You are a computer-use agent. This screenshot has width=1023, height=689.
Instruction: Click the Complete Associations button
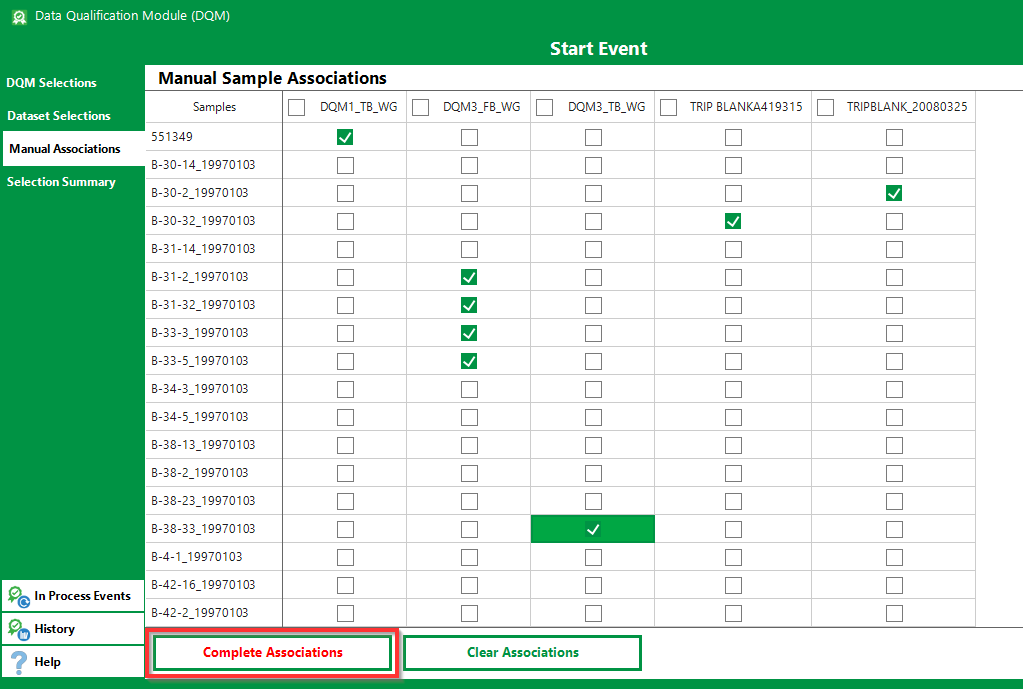[271, 652]
